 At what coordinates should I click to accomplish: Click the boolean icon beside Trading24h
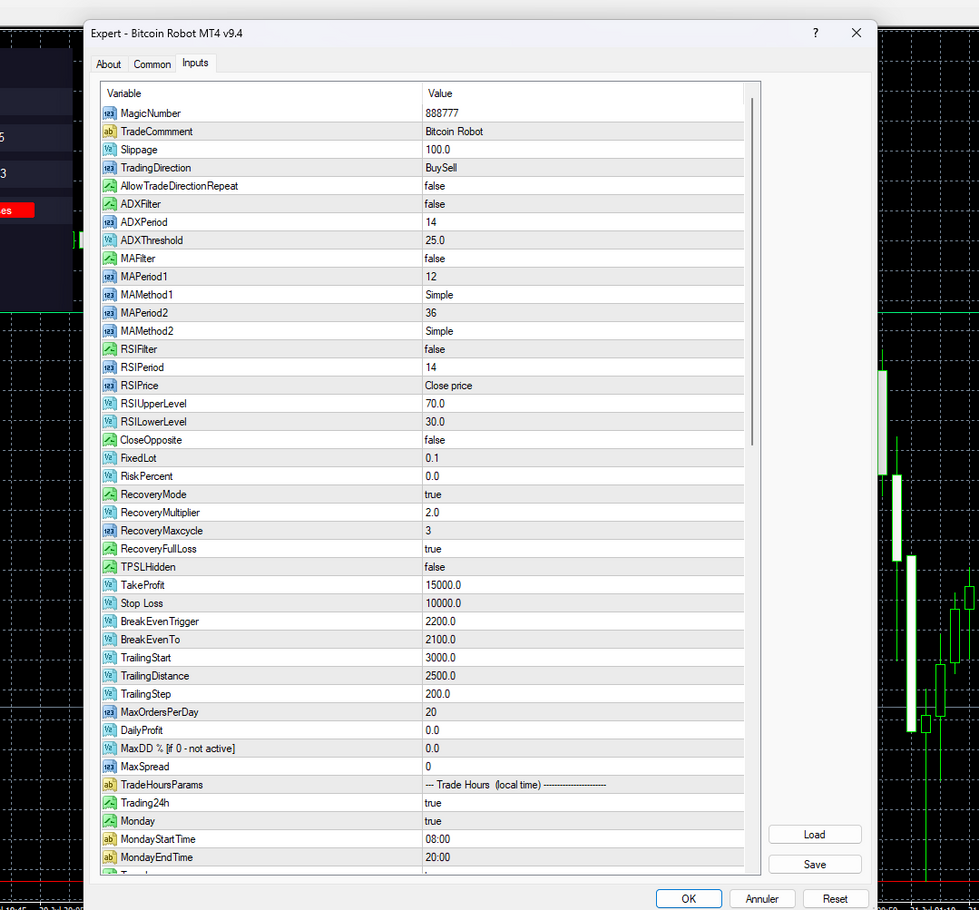pyautogui.click(x=109, y=803)
